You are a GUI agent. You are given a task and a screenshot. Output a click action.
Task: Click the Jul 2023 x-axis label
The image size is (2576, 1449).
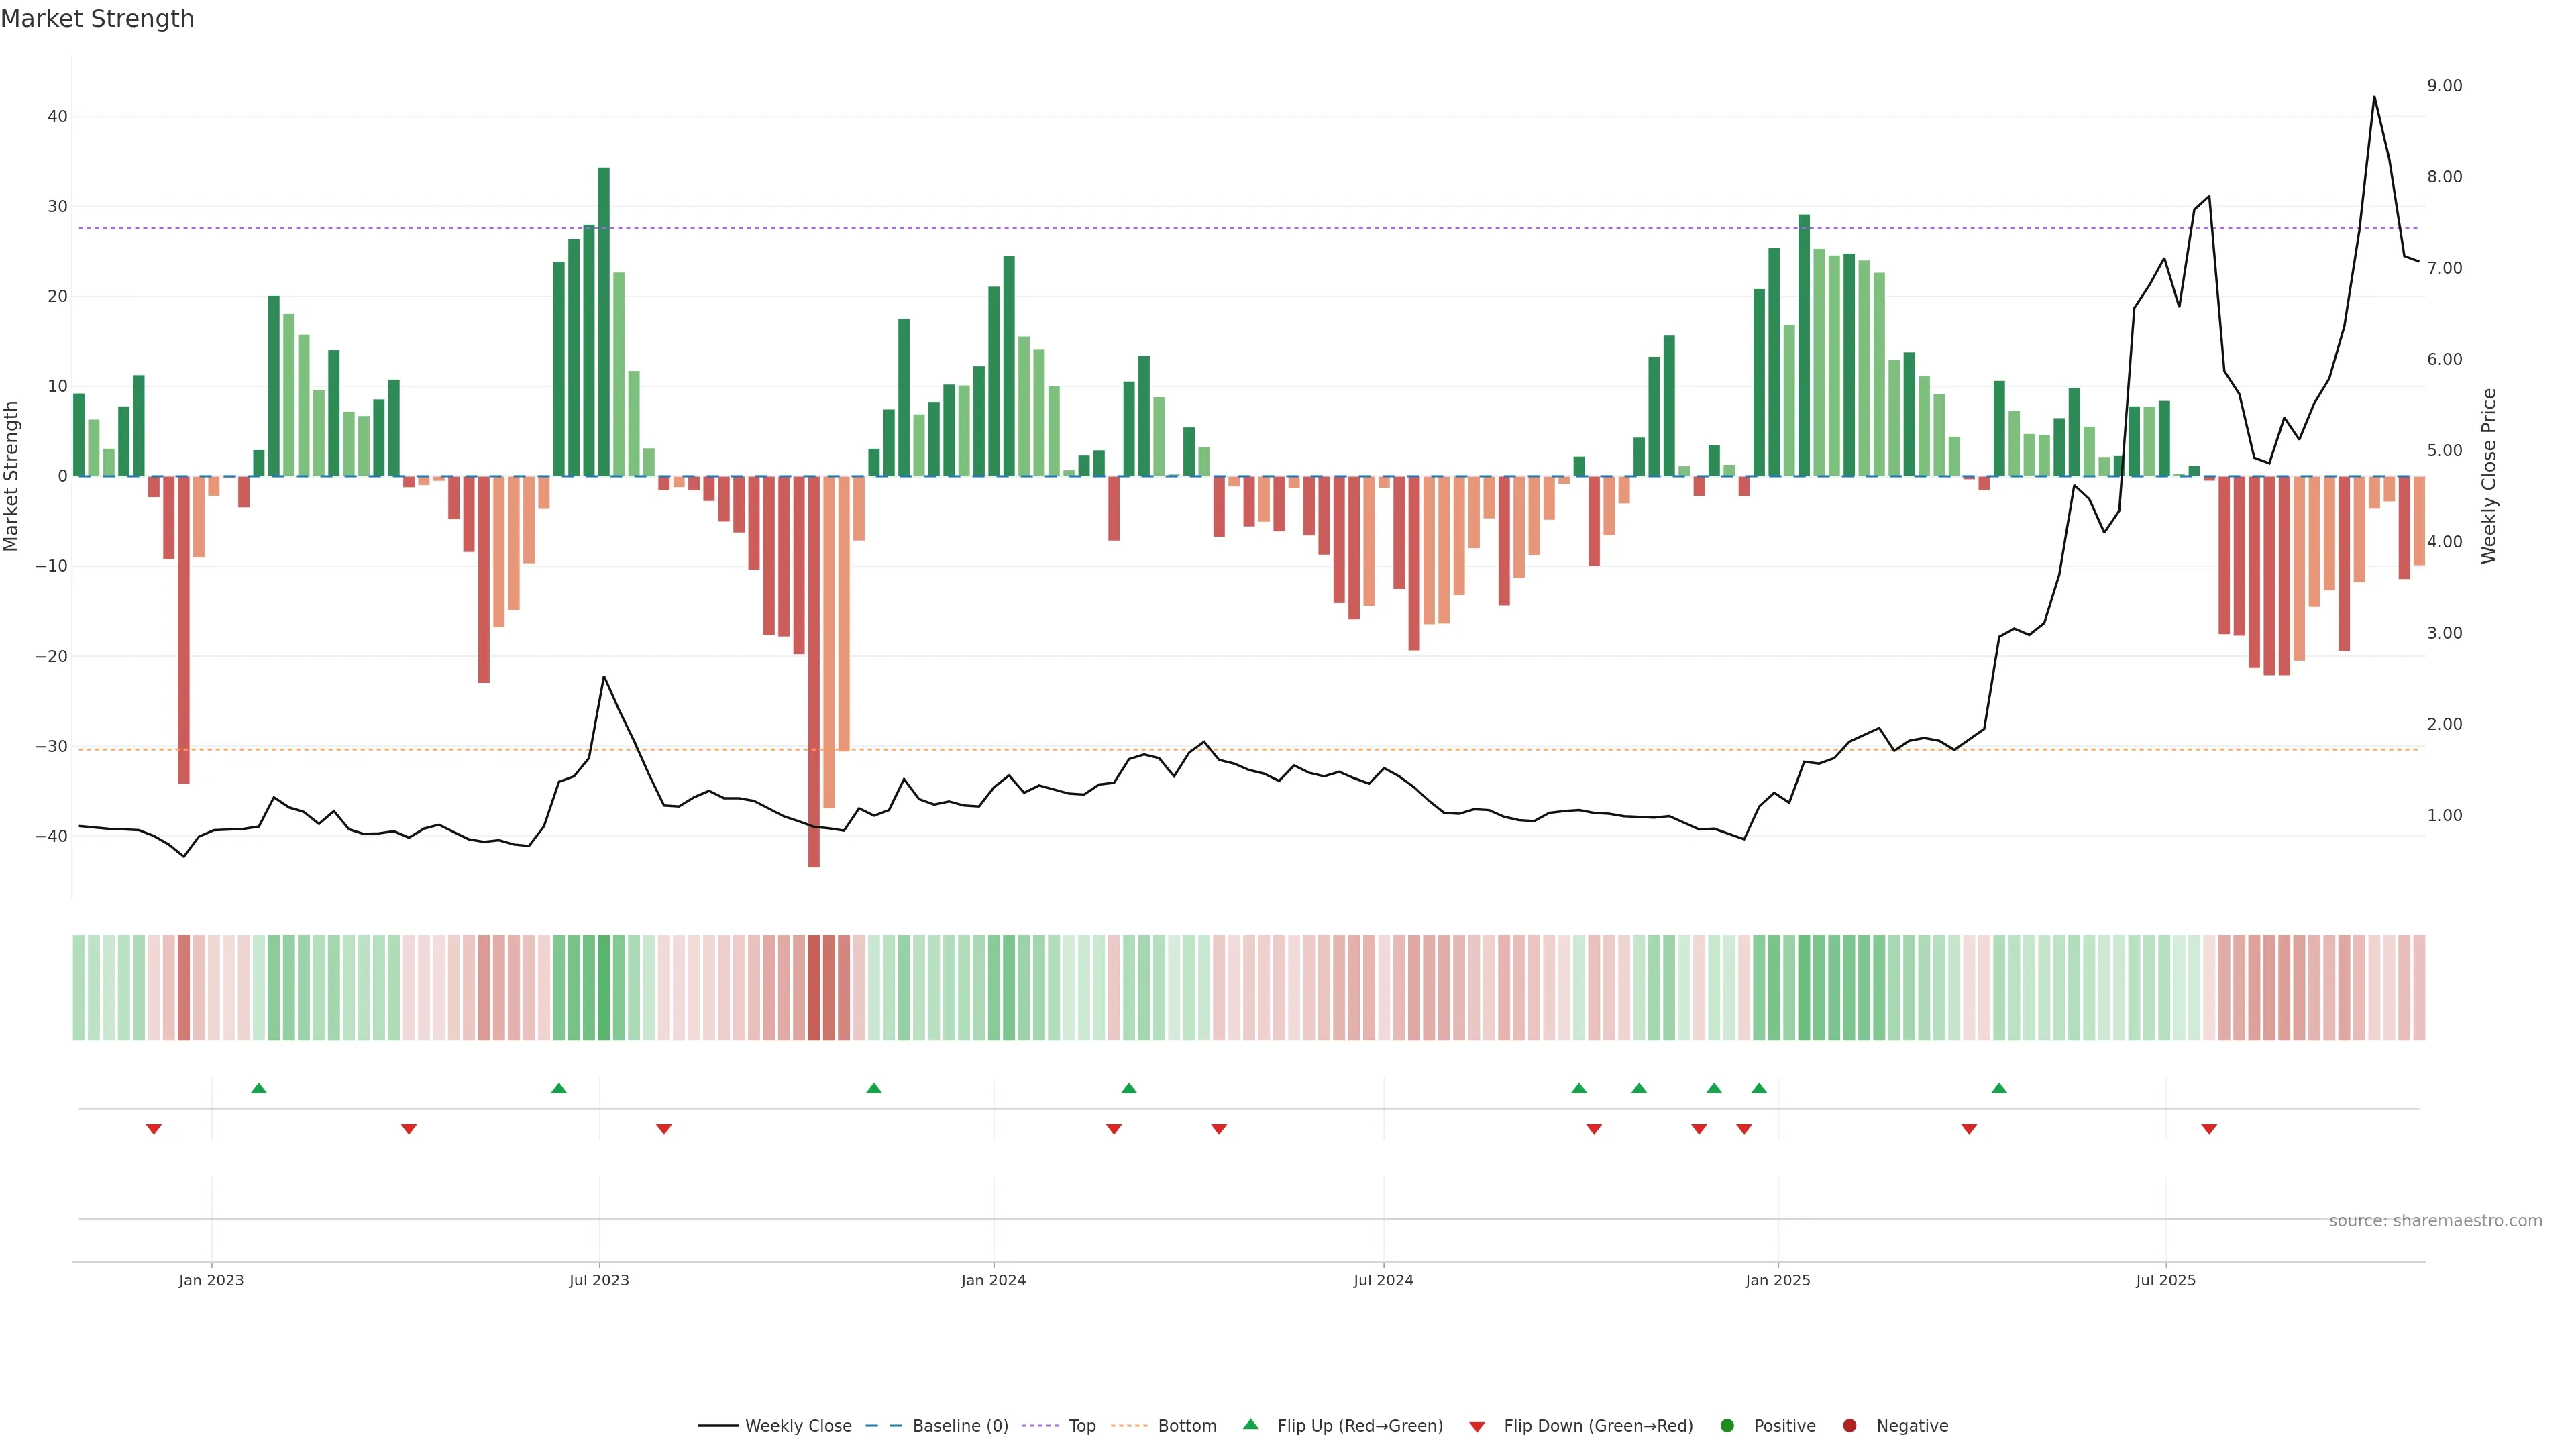[599, 1280]
